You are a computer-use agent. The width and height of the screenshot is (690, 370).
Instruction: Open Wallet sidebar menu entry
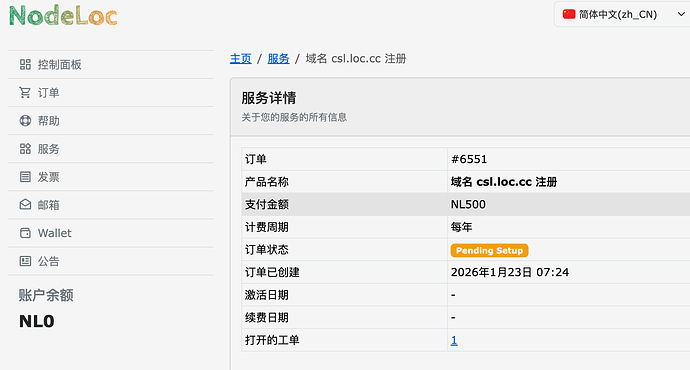point(110,233)
